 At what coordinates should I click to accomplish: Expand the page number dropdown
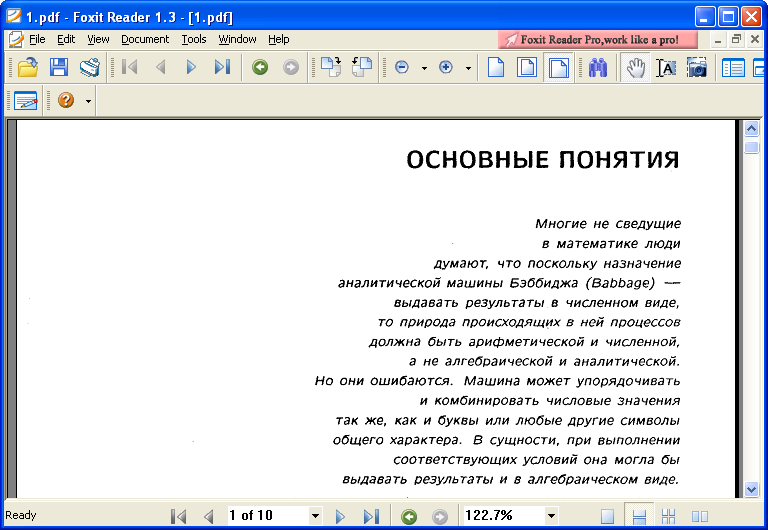[315, 516]
